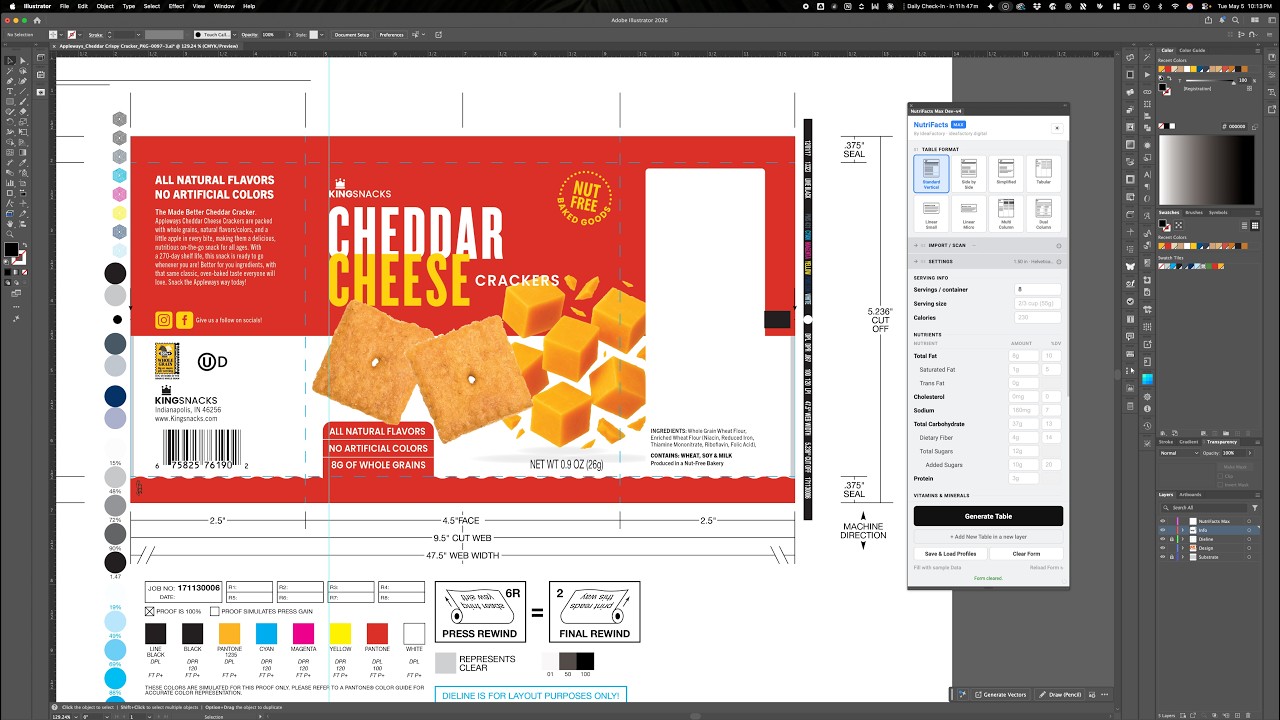Choose Simplified table format
Image resolution: width=1280 pixels, height=720 pixels.
[x=1006, y=174]
